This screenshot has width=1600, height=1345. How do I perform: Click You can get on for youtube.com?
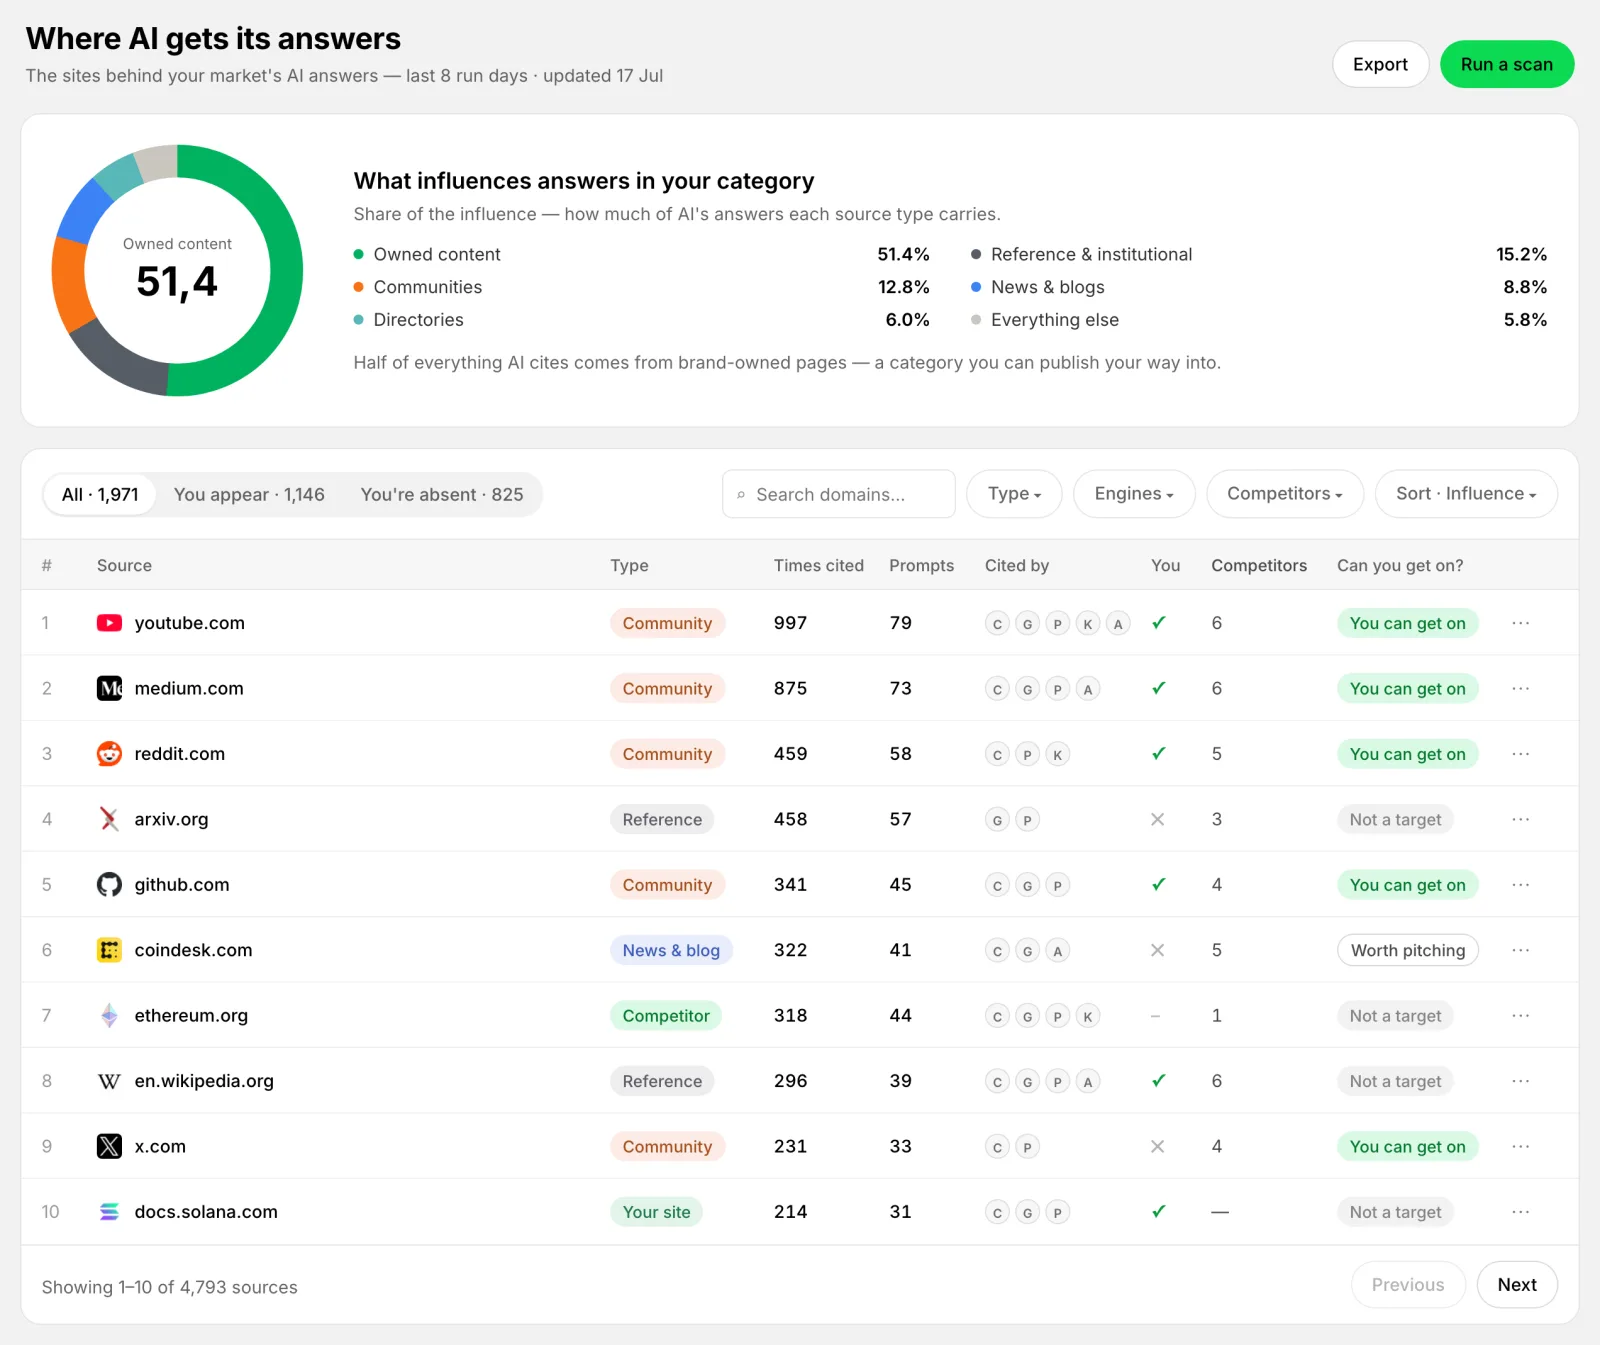tap(1408, 623)
